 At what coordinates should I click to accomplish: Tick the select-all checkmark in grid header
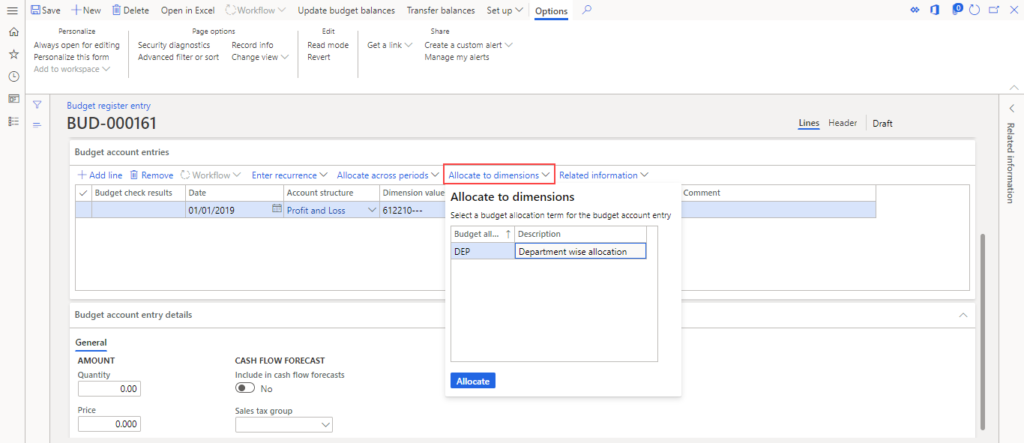[x=83, y=192]
